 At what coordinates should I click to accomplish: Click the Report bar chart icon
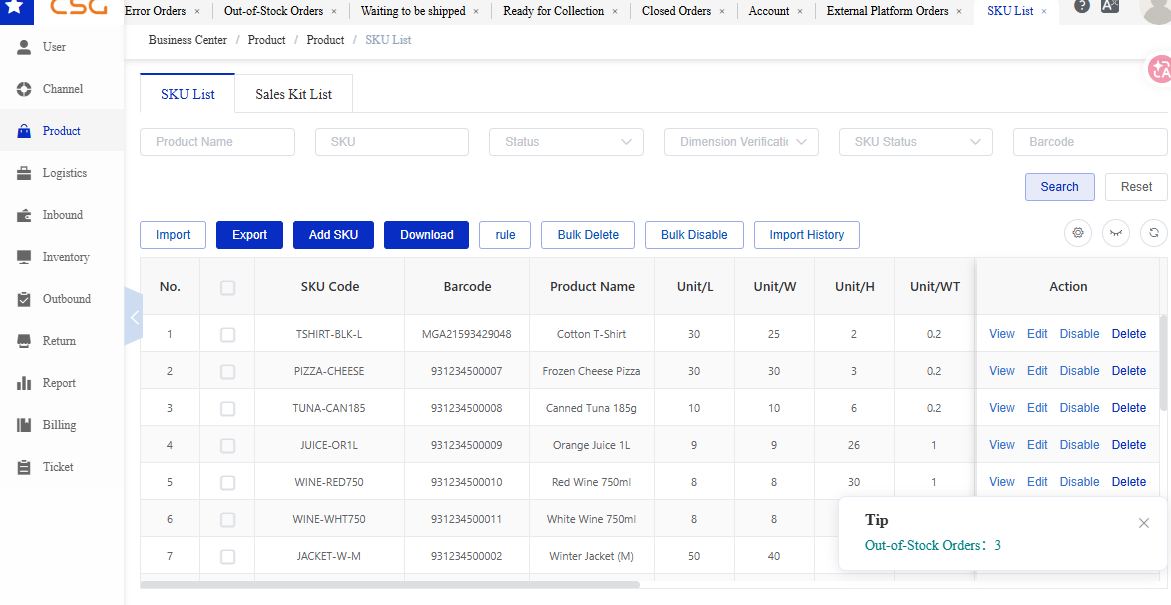point(25,383)
